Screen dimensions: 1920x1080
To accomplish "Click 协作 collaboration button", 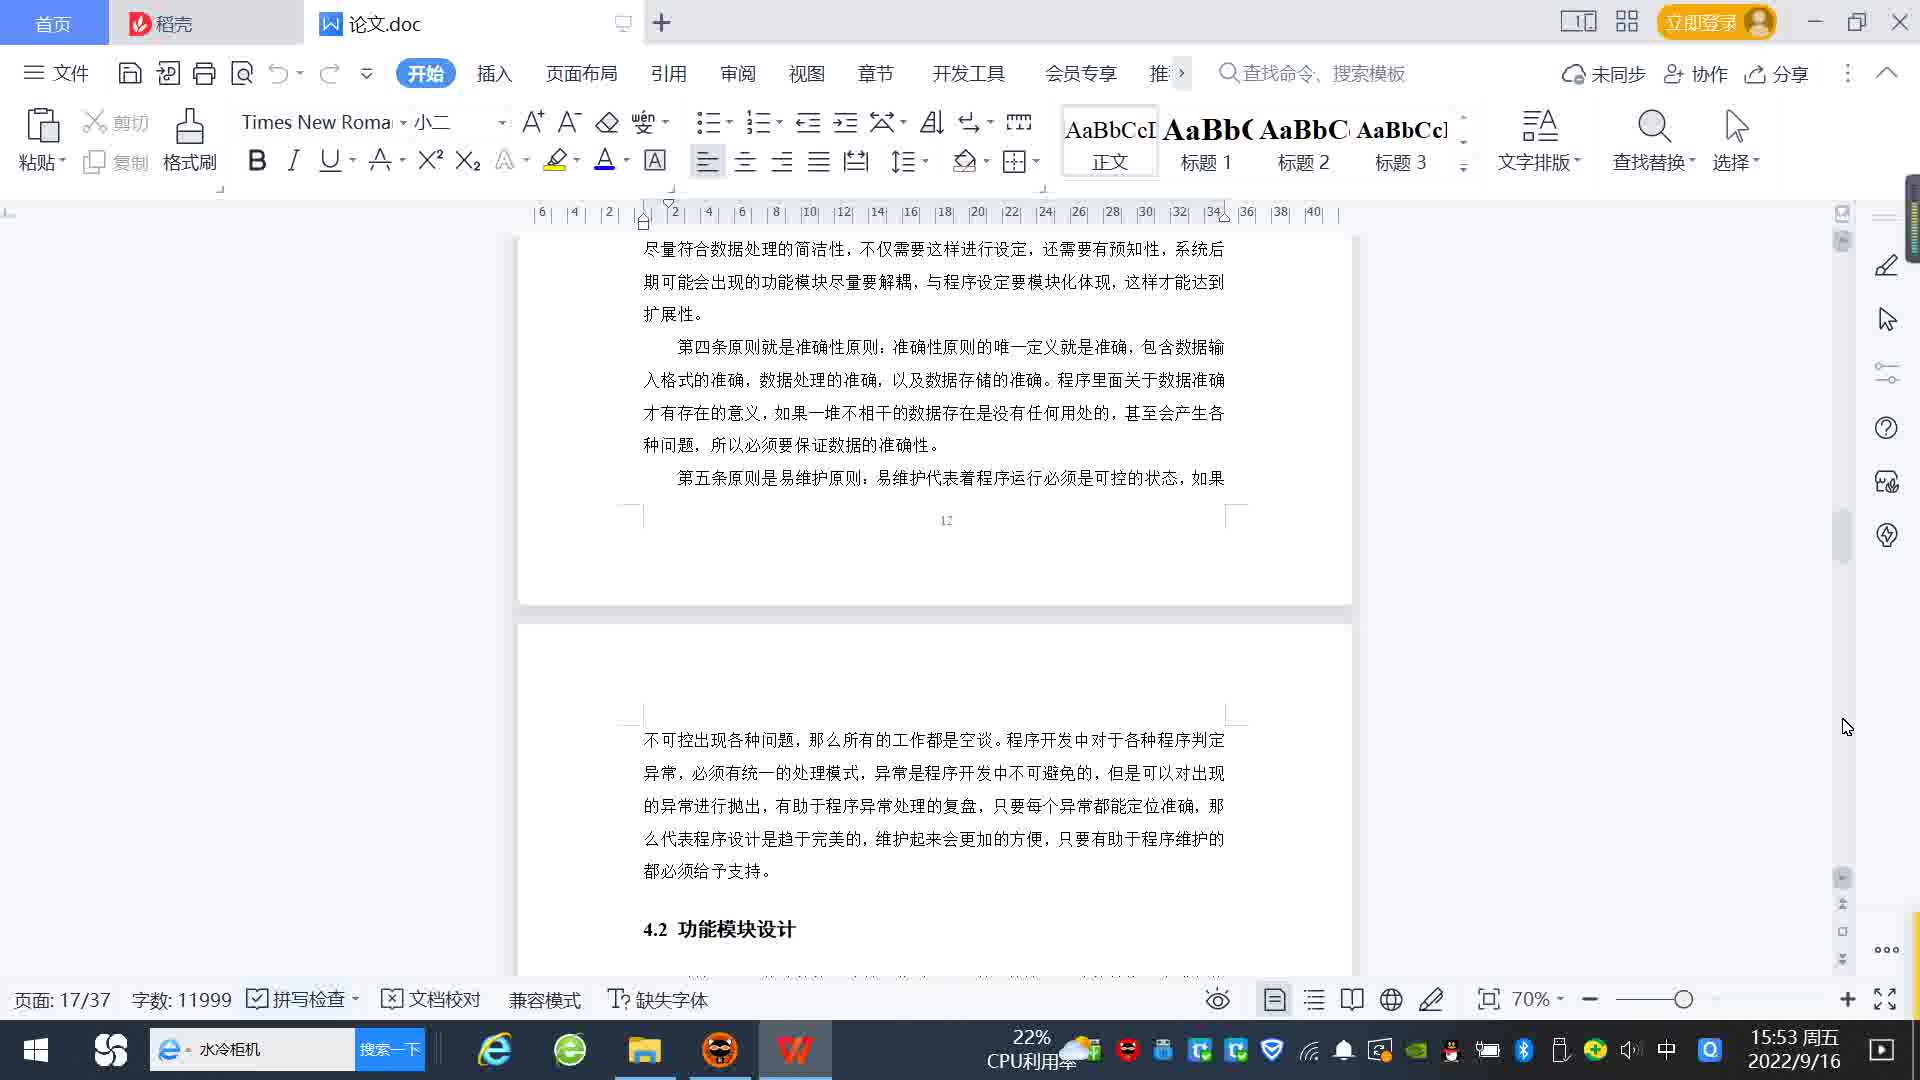I will click(x=1696, y=73).
